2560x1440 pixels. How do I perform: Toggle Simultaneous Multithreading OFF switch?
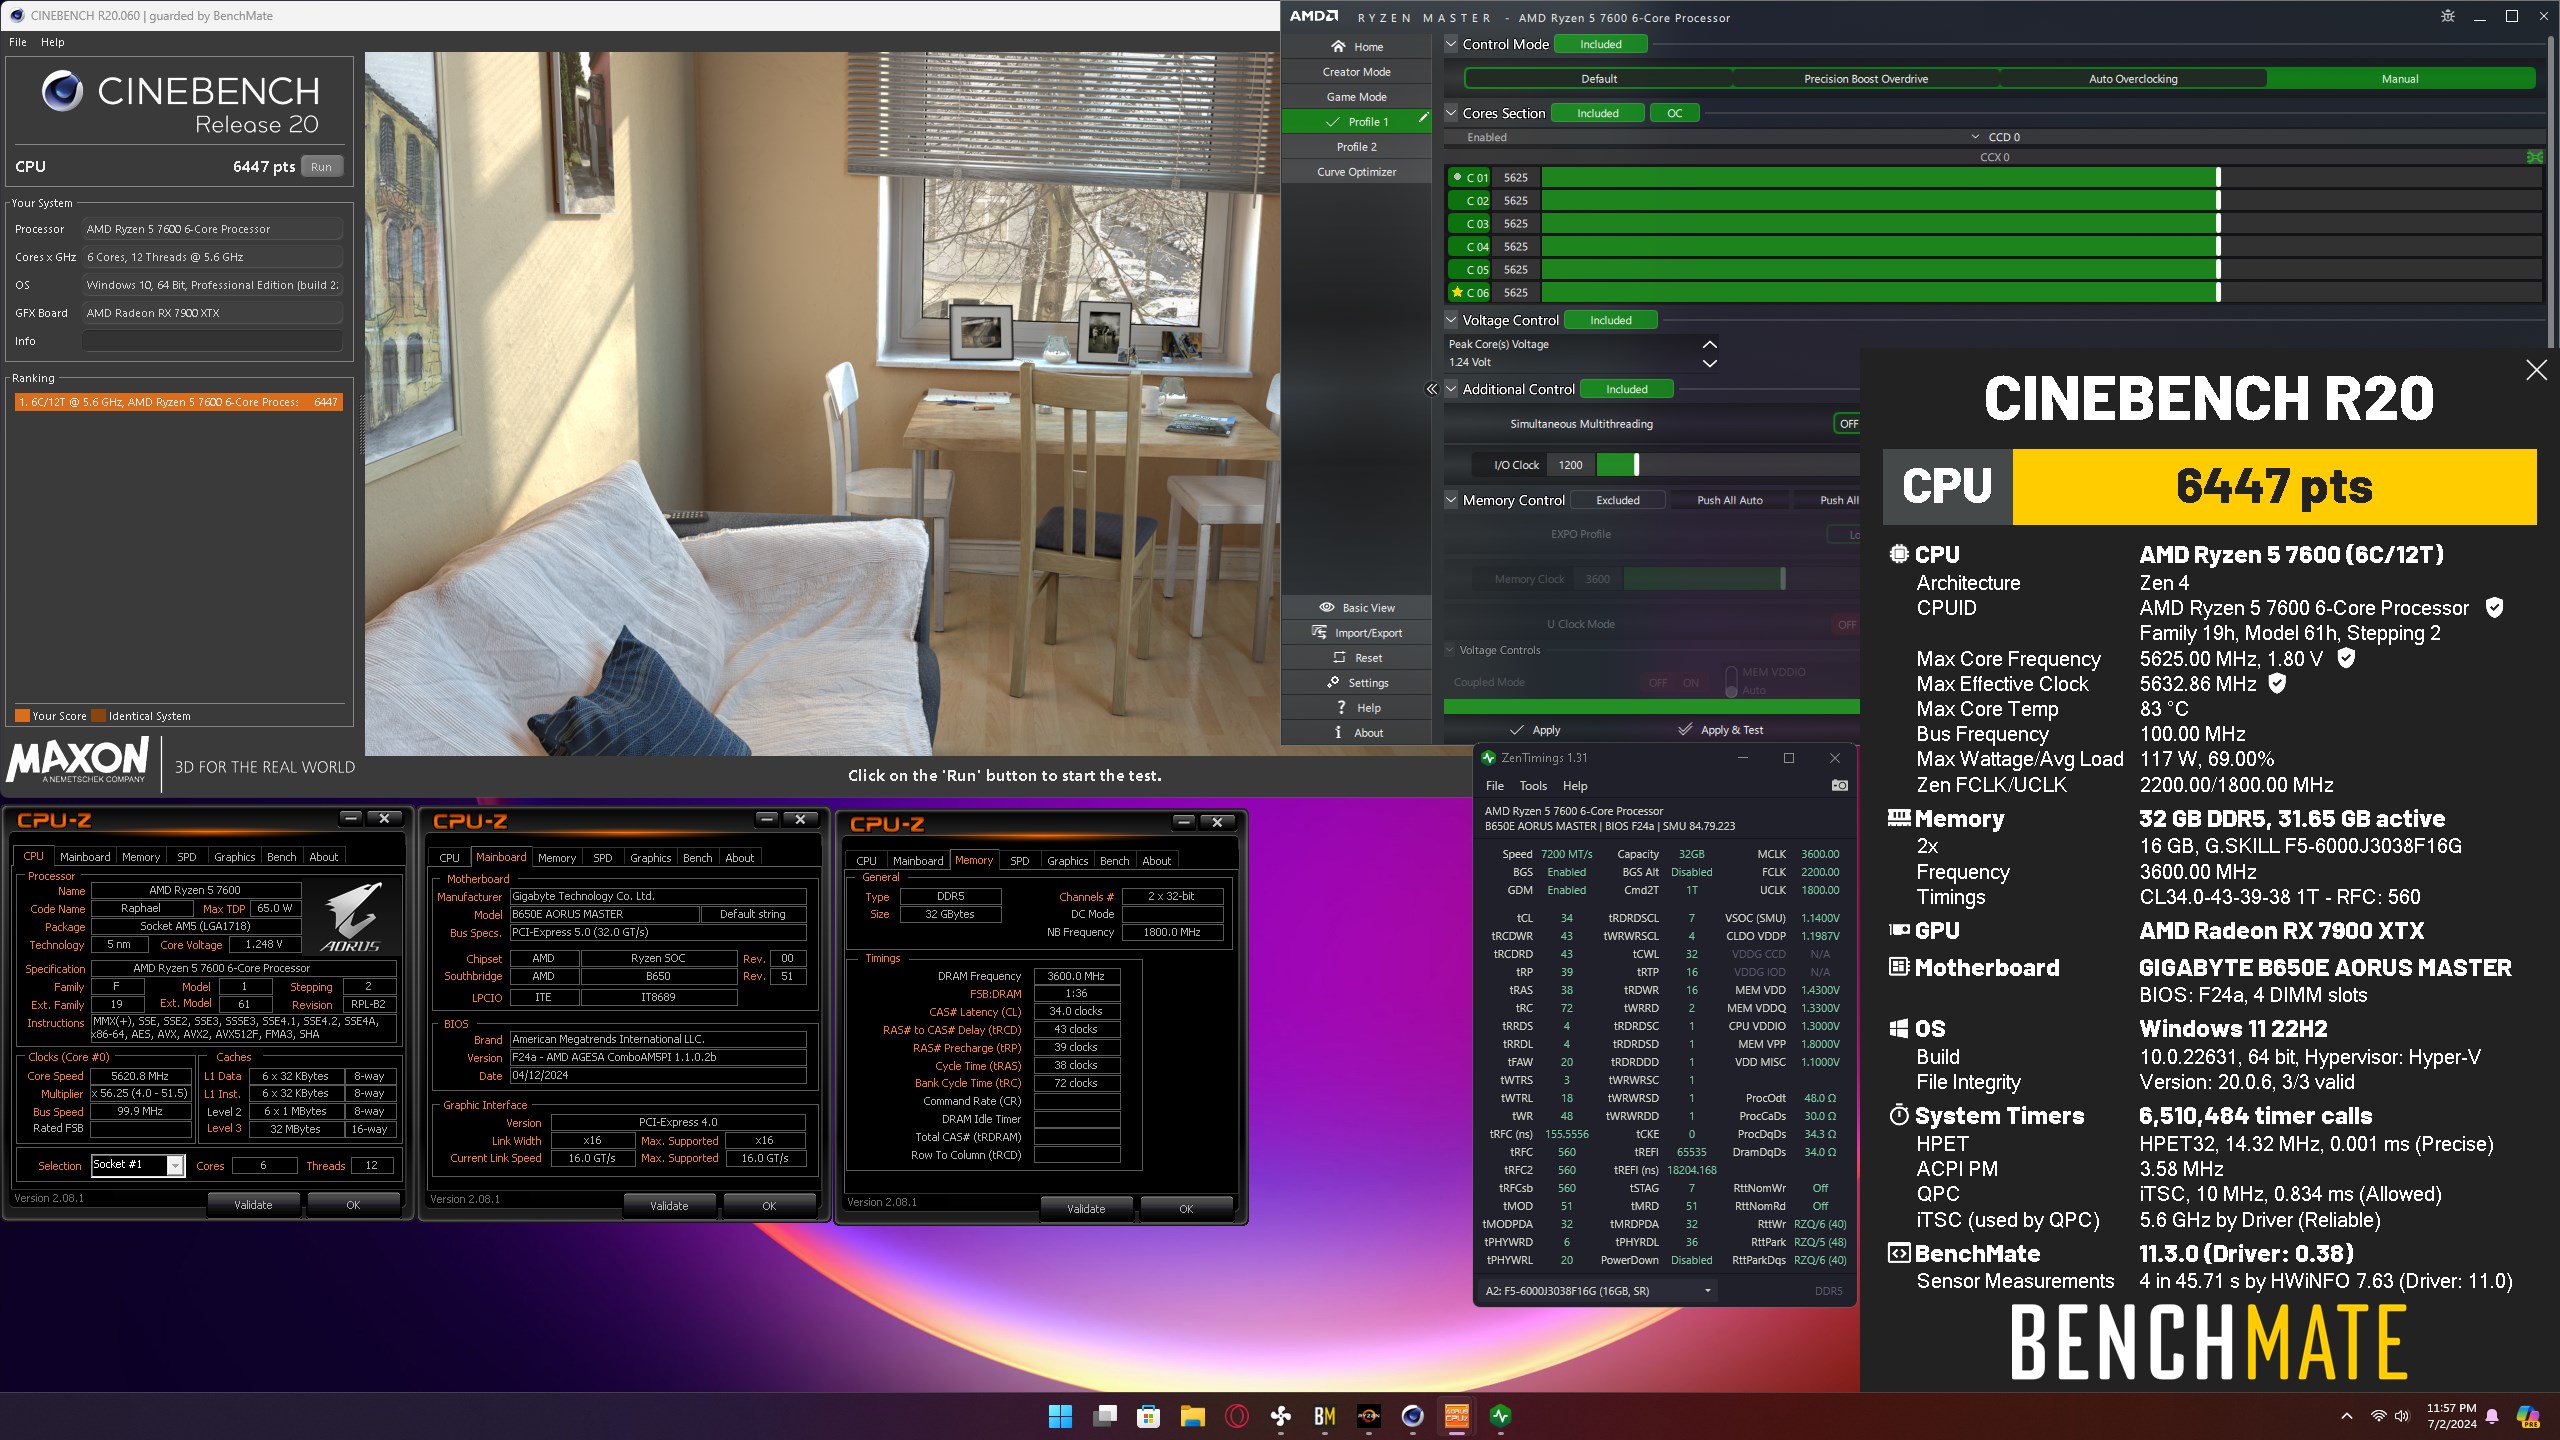[x=1847, y=424]
